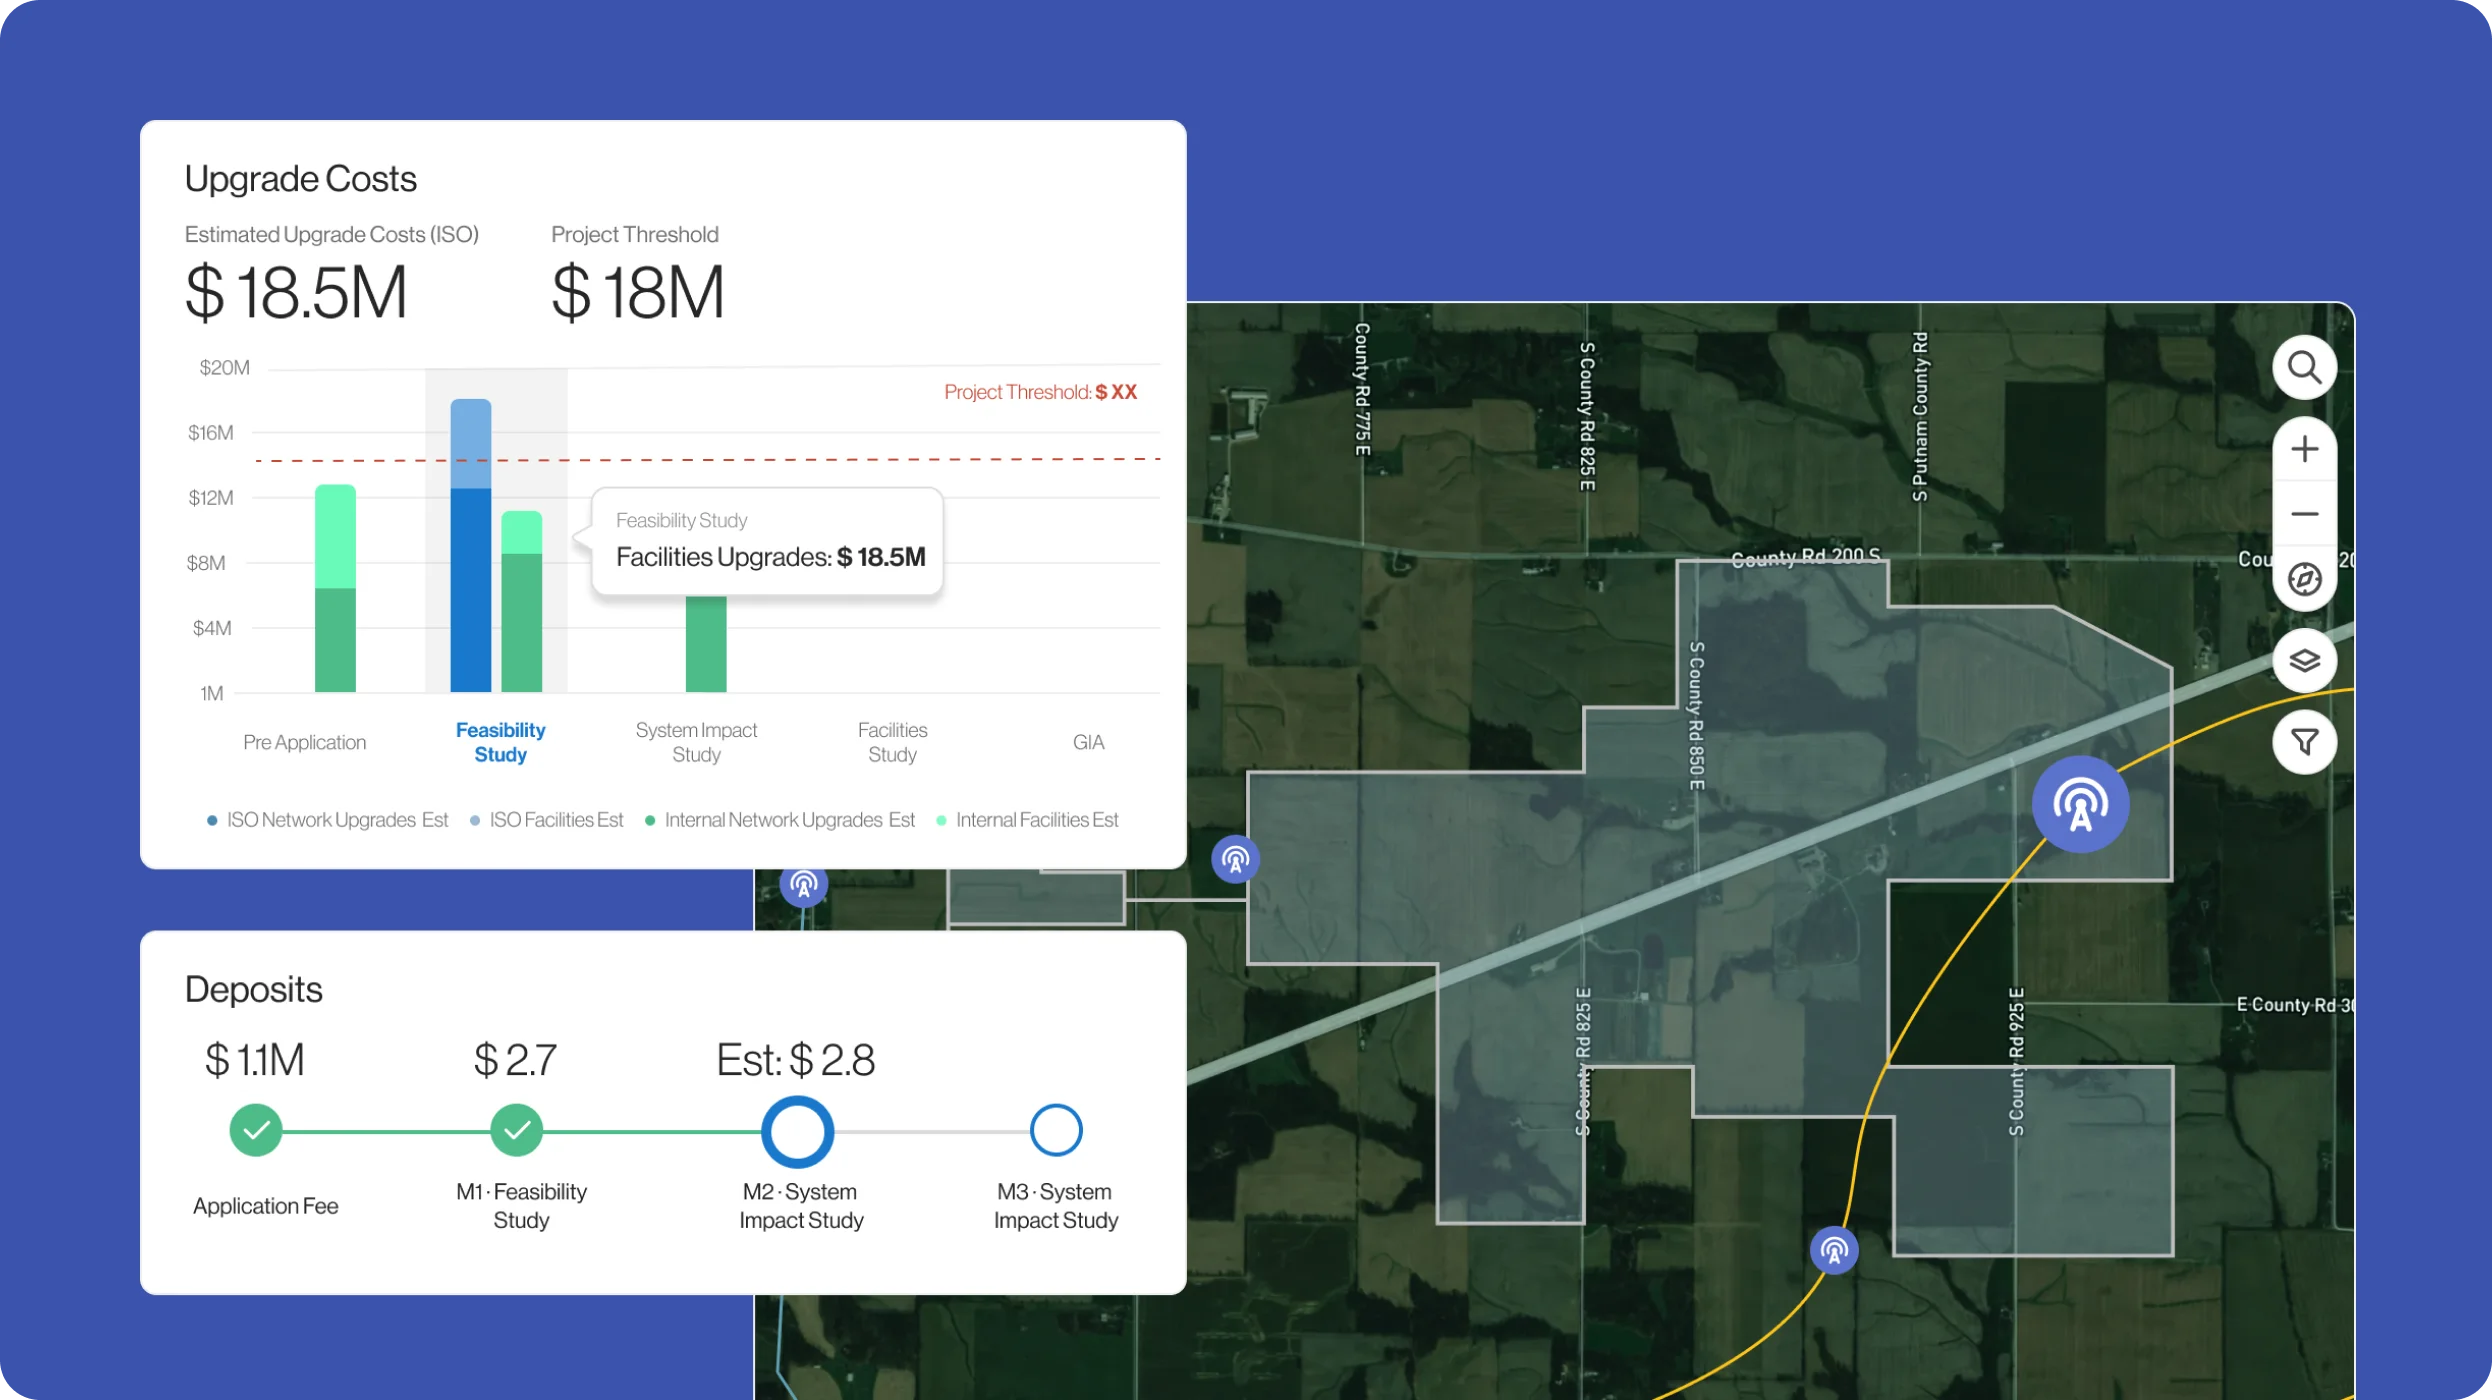Click the Pre Application green bar

click(x=335, y=588)
